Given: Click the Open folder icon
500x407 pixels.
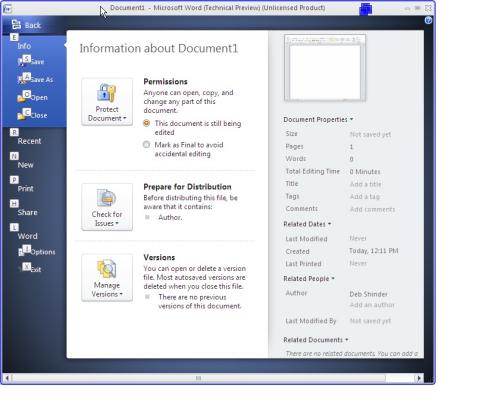Looking at the screenshot, I should click(21, 97).
